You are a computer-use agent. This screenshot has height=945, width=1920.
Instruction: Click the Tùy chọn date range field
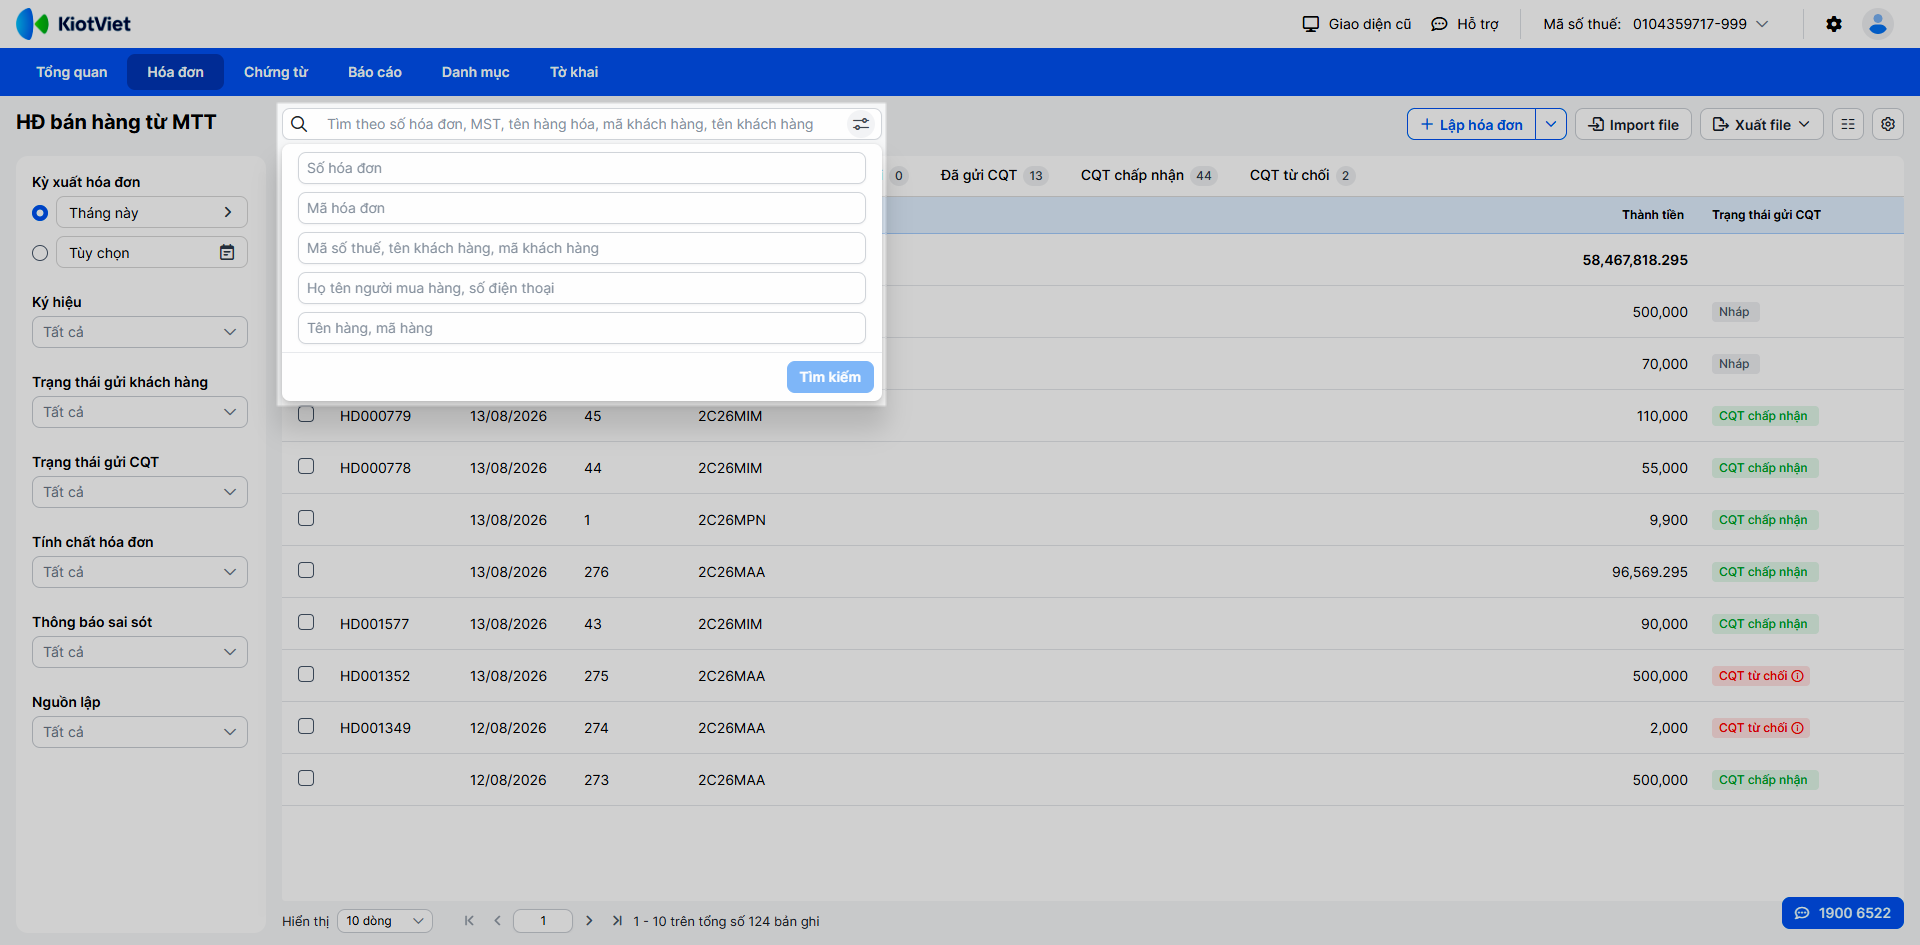pyautogui.click(x=152, y=252)
